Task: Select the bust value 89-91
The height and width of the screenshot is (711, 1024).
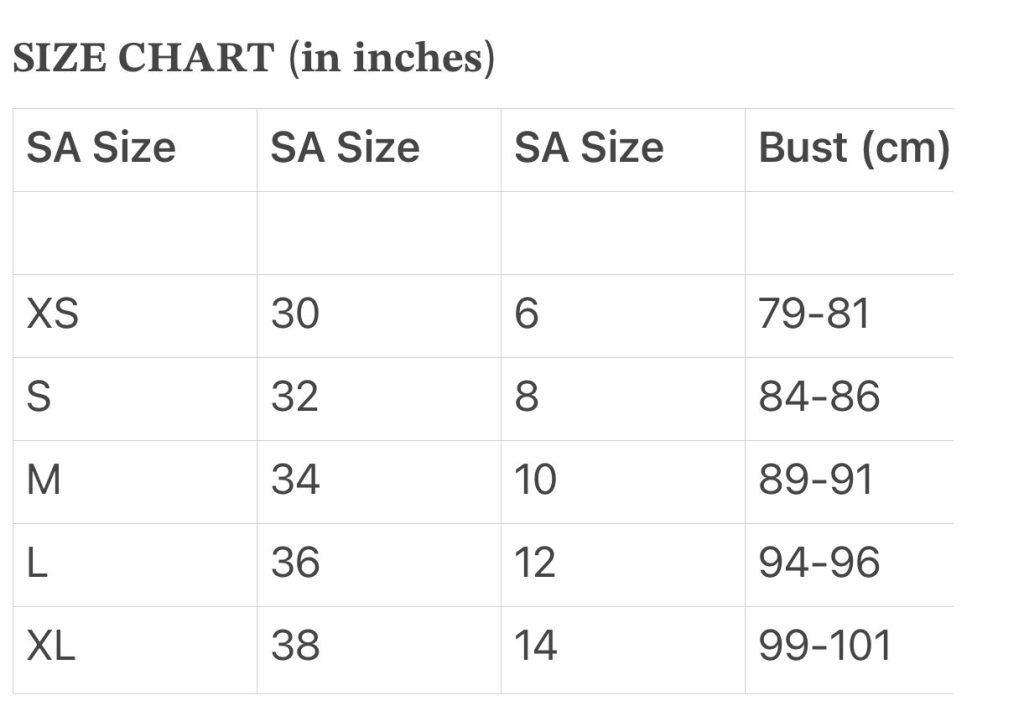Action: (x=816, y=480)
